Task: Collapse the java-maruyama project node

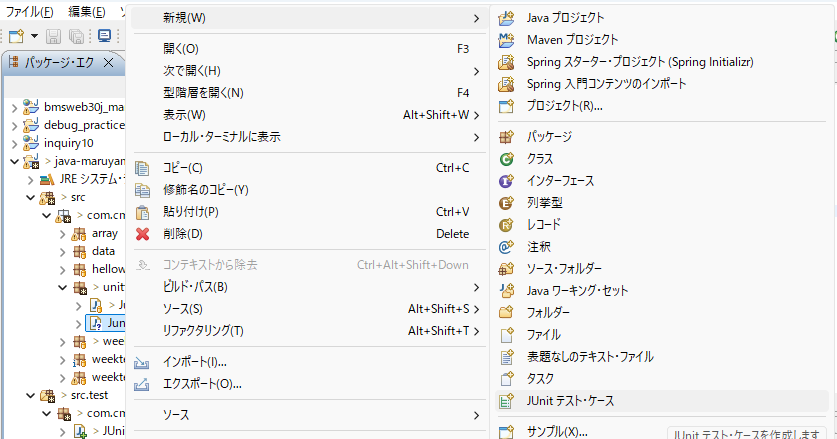Action: (x=15, y=161)
